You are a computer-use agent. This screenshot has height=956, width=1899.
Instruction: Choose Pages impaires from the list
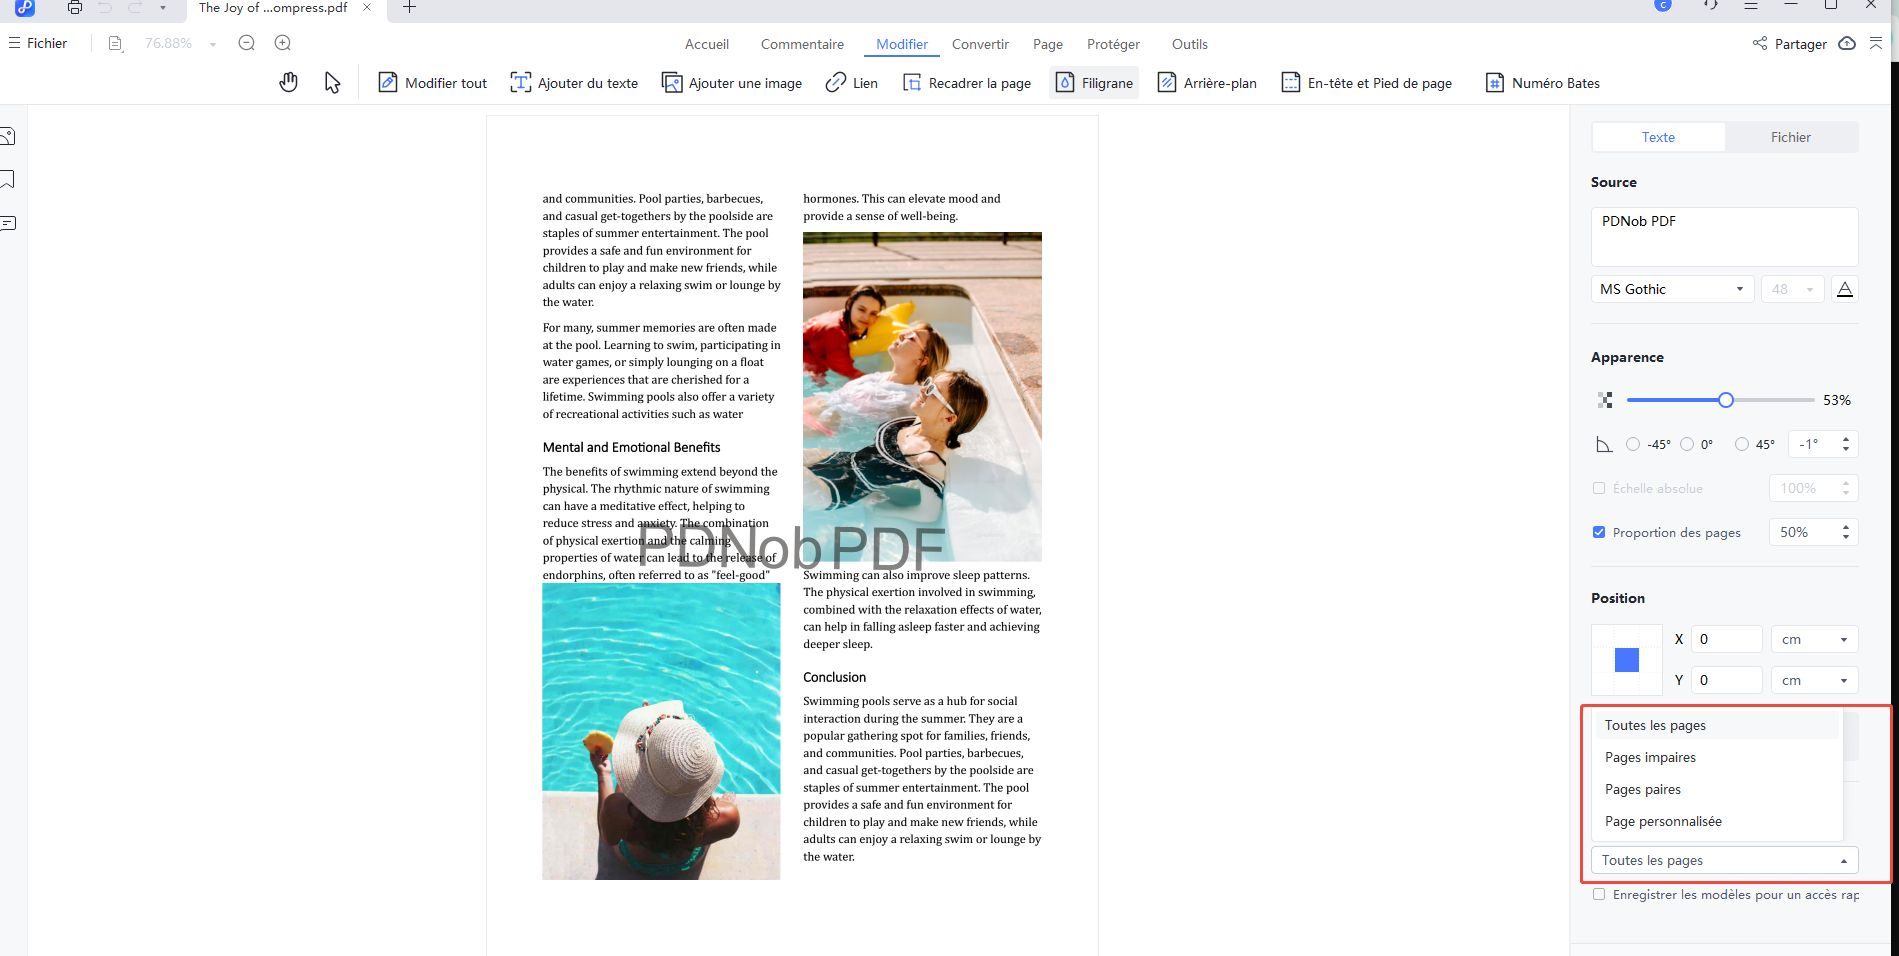click(x=1650, y=757)
